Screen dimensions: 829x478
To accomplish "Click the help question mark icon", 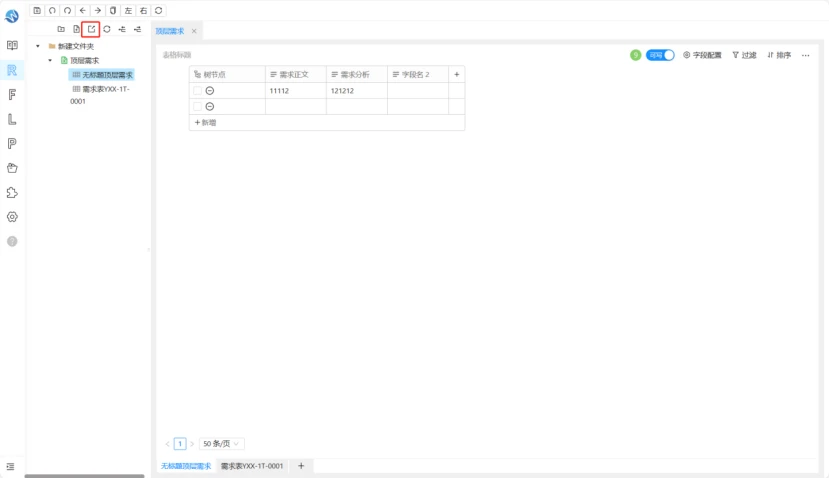I will tap(12, 242).
